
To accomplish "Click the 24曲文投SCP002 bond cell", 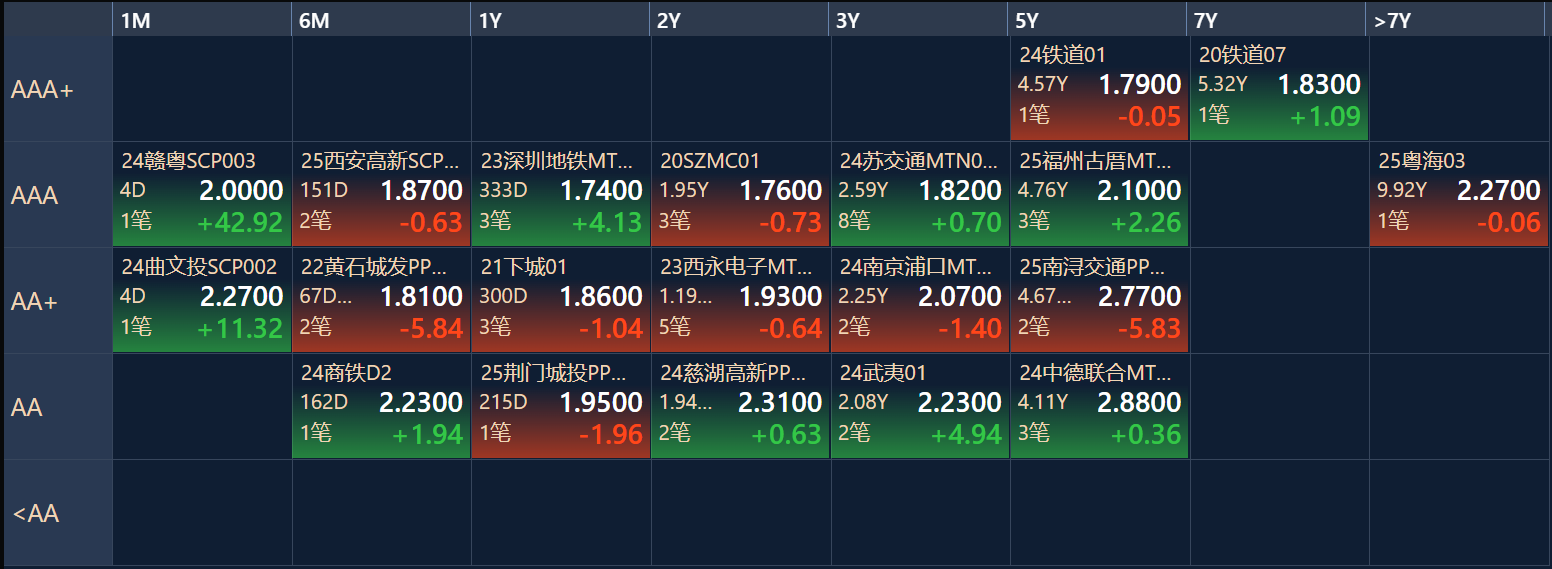I will 202,302.
